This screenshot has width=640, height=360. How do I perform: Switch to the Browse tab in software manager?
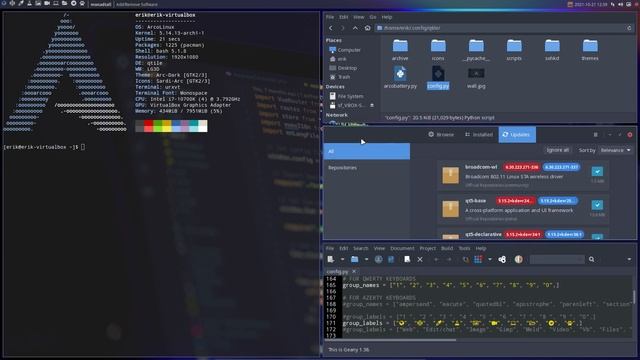coord(441,134)
